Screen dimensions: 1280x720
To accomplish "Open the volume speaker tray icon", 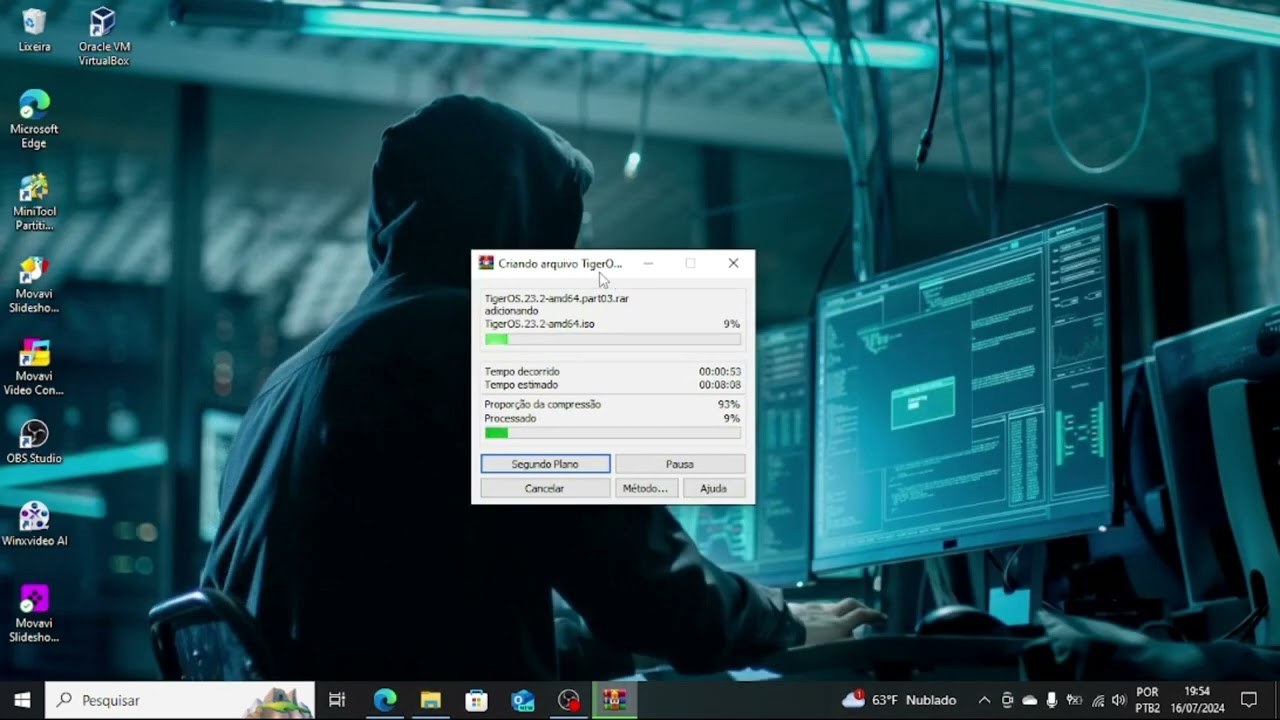I will [x=1118, y=700].
